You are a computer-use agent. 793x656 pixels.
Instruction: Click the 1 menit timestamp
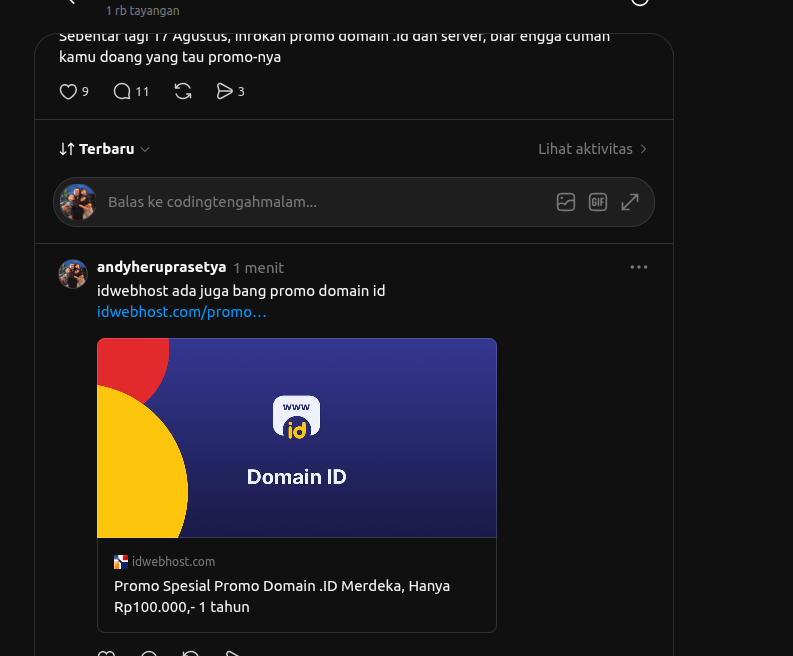[258, 268]
